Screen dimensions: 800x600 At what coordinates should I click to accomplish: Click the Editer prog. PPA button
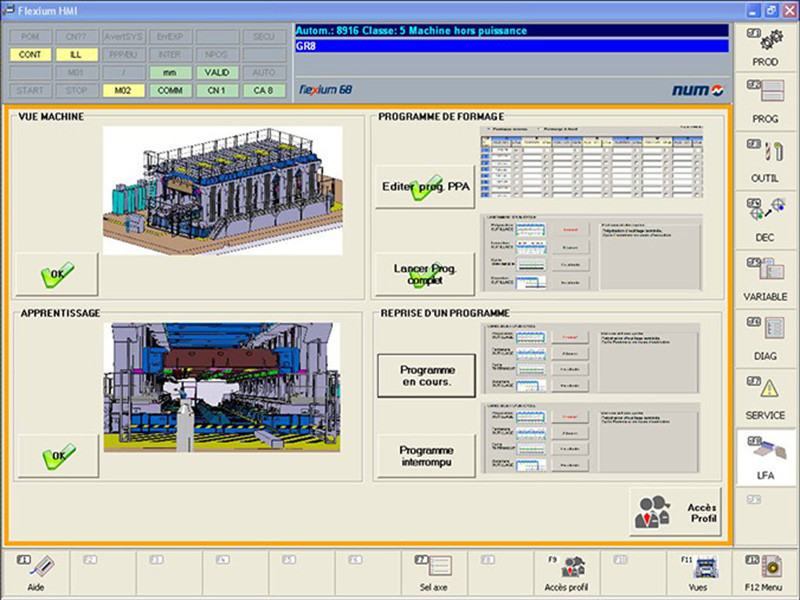click(425, 187)
